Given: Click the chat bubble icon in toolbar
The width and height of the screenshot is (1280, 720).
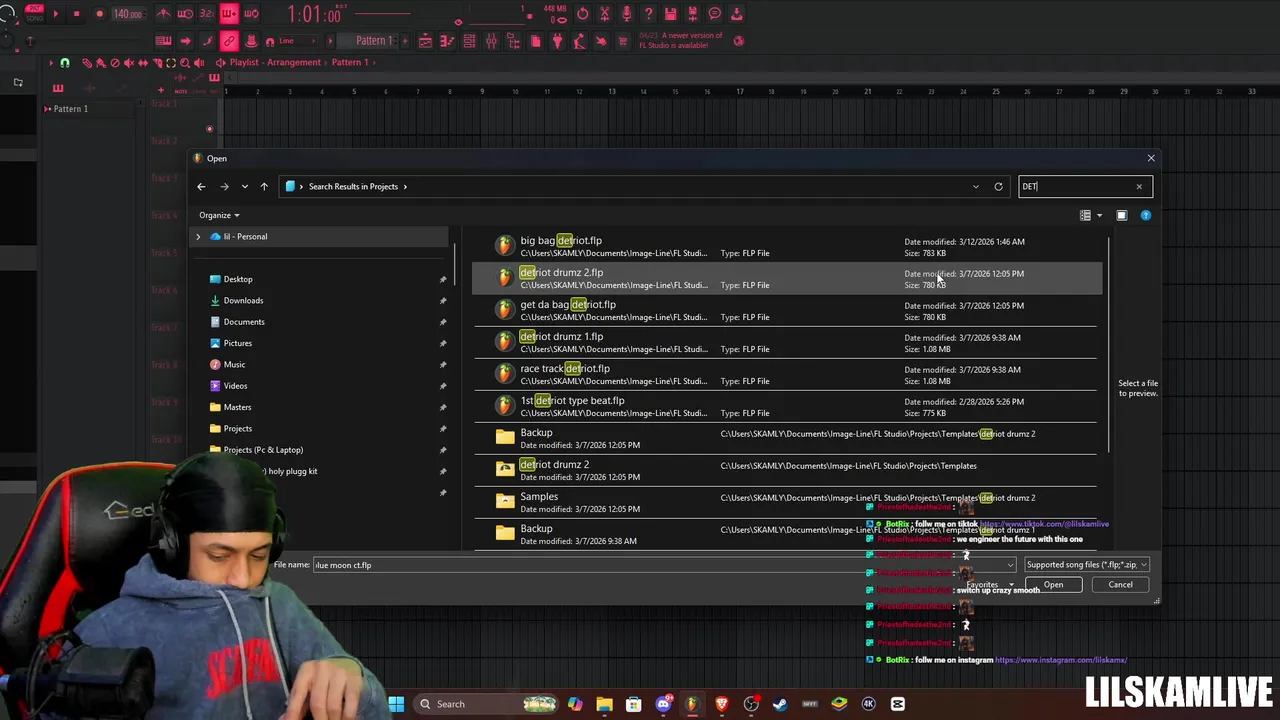Looking at the screenshot, I should pos(714,14).
